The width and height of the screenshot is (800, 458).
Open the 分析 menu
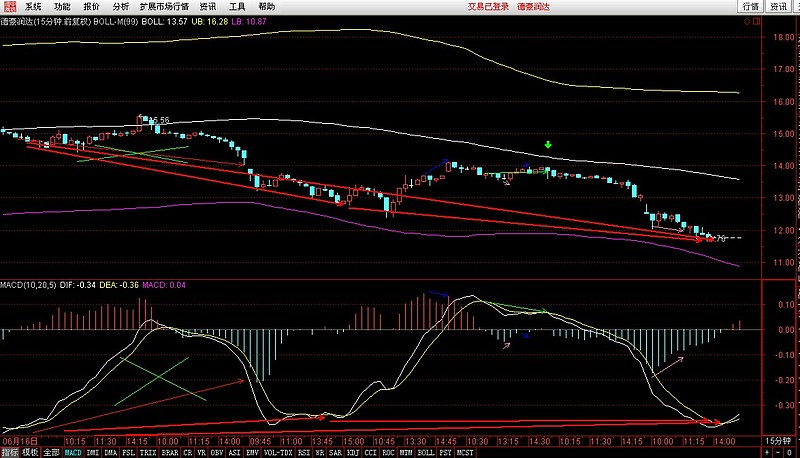coord(120,7)
